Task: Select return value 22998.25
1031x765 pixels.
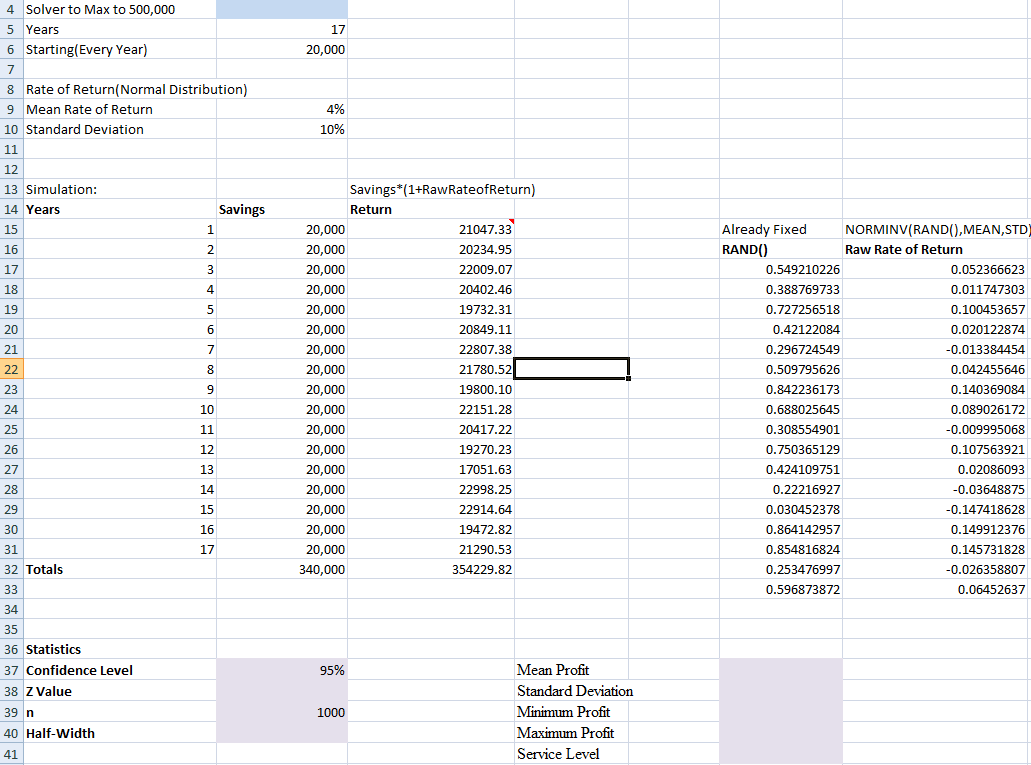Action: click(x=431, y=489)
